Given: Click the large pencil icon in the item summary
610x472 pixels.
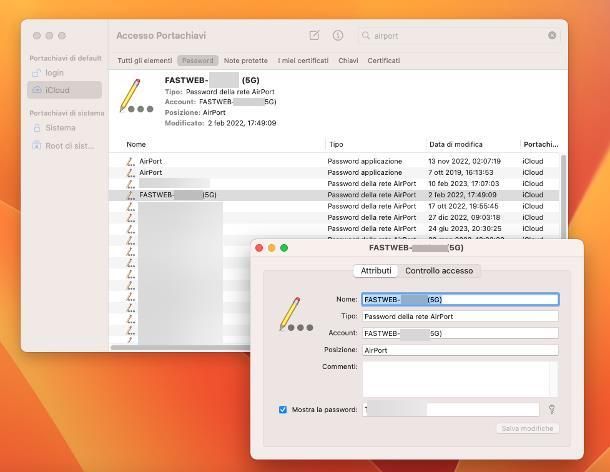Looking at the screenshot, I should pos(136,96).
